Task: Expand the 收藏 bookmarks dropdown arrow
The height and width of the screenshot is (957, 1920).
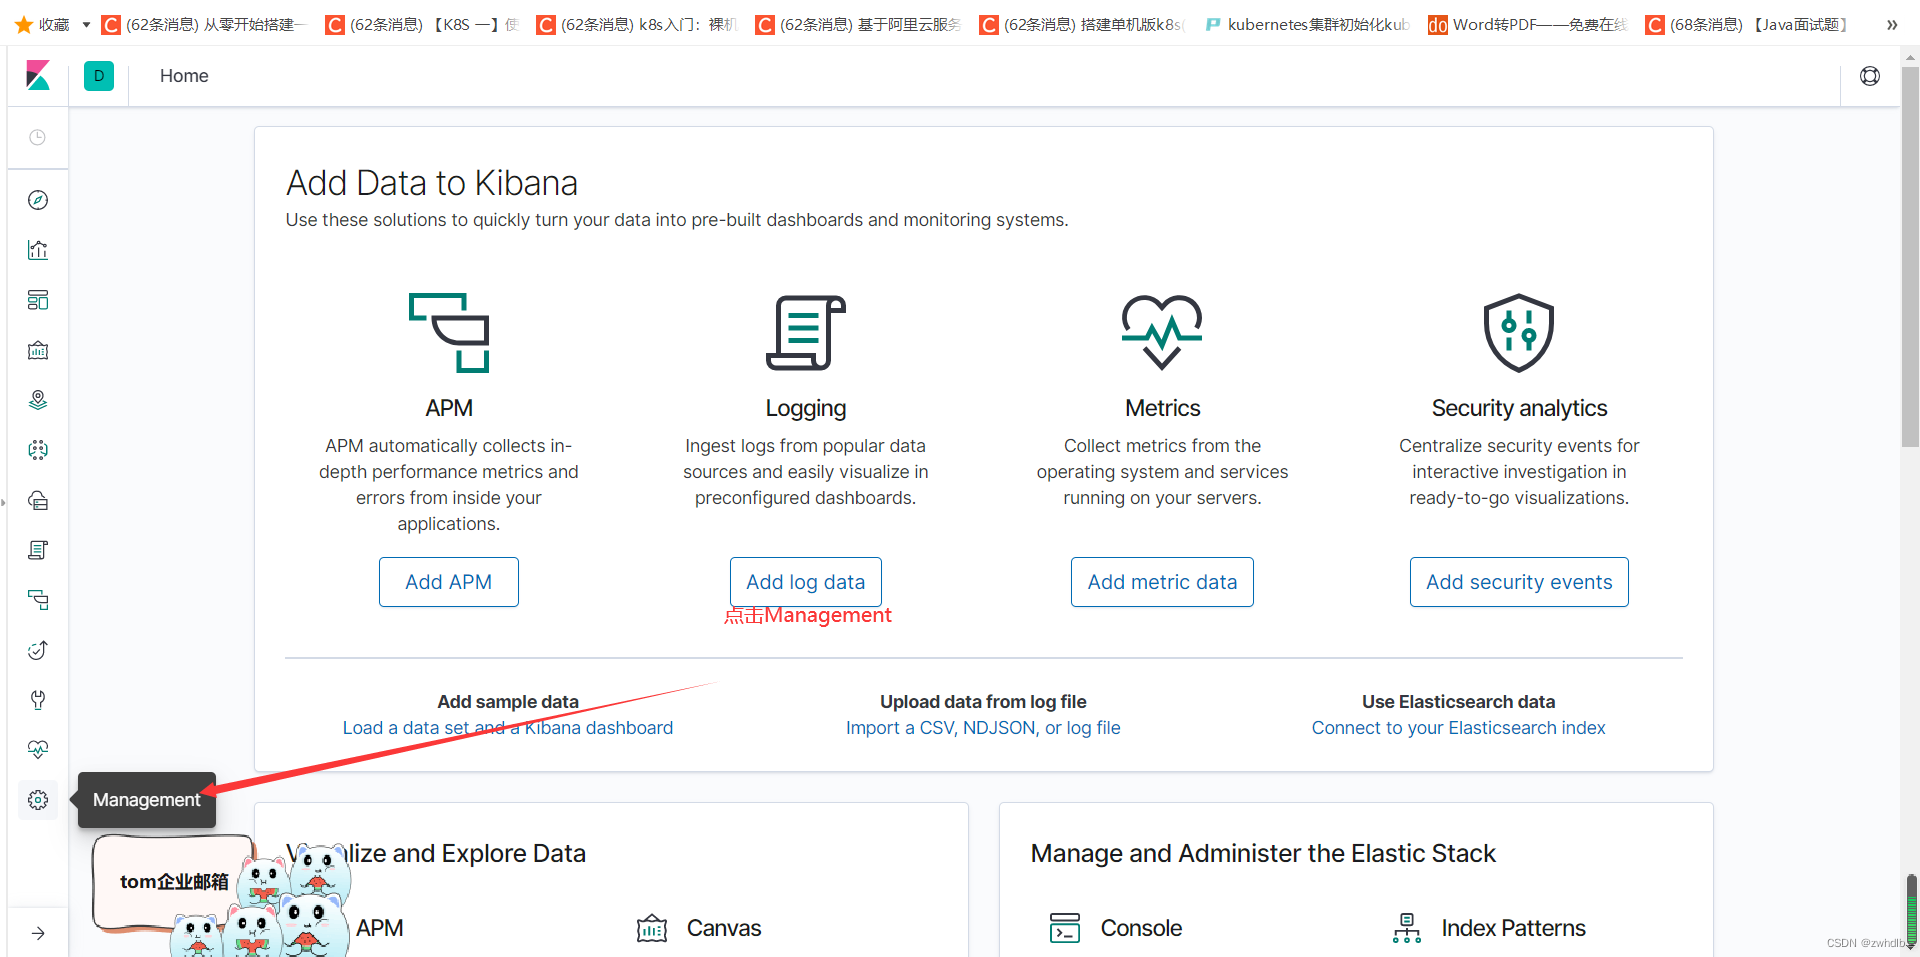Action: pyautogui.click(x=86, y=25)
